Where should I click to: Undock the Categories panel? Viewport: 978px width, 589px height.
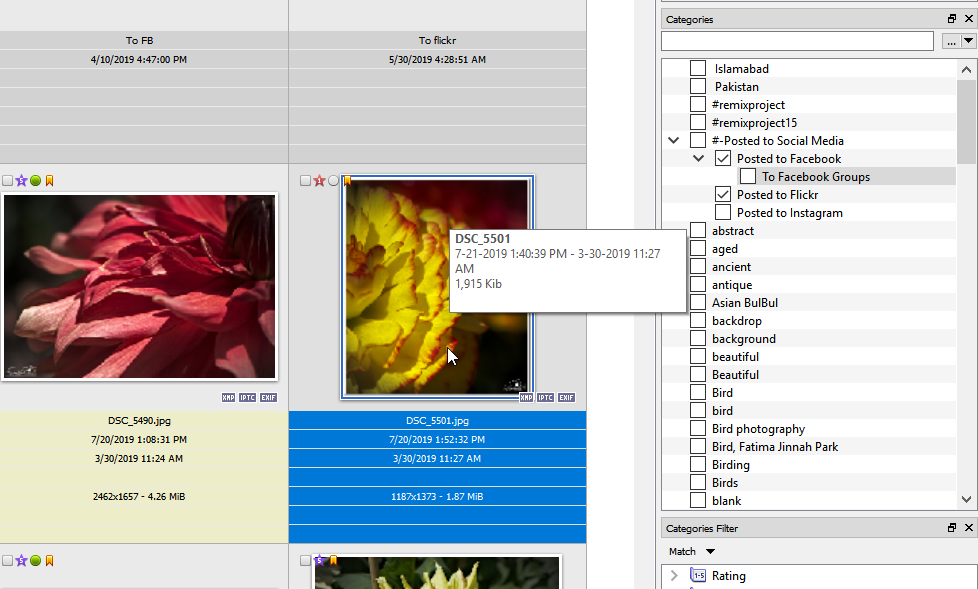pyautogui.click(x=952, y=19)
